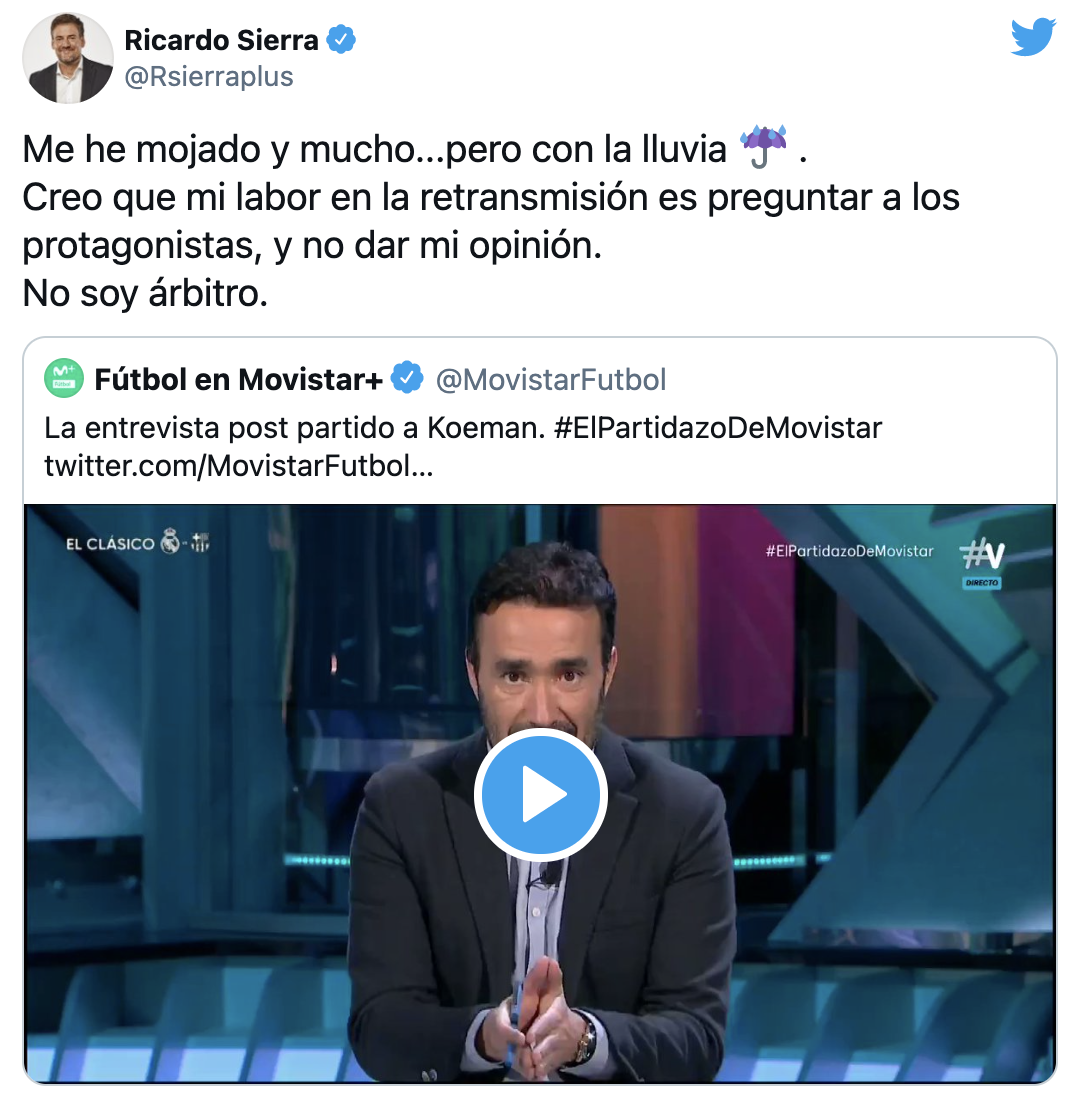Click Ricardo Sierra's blue verified badge

[342, 39]
